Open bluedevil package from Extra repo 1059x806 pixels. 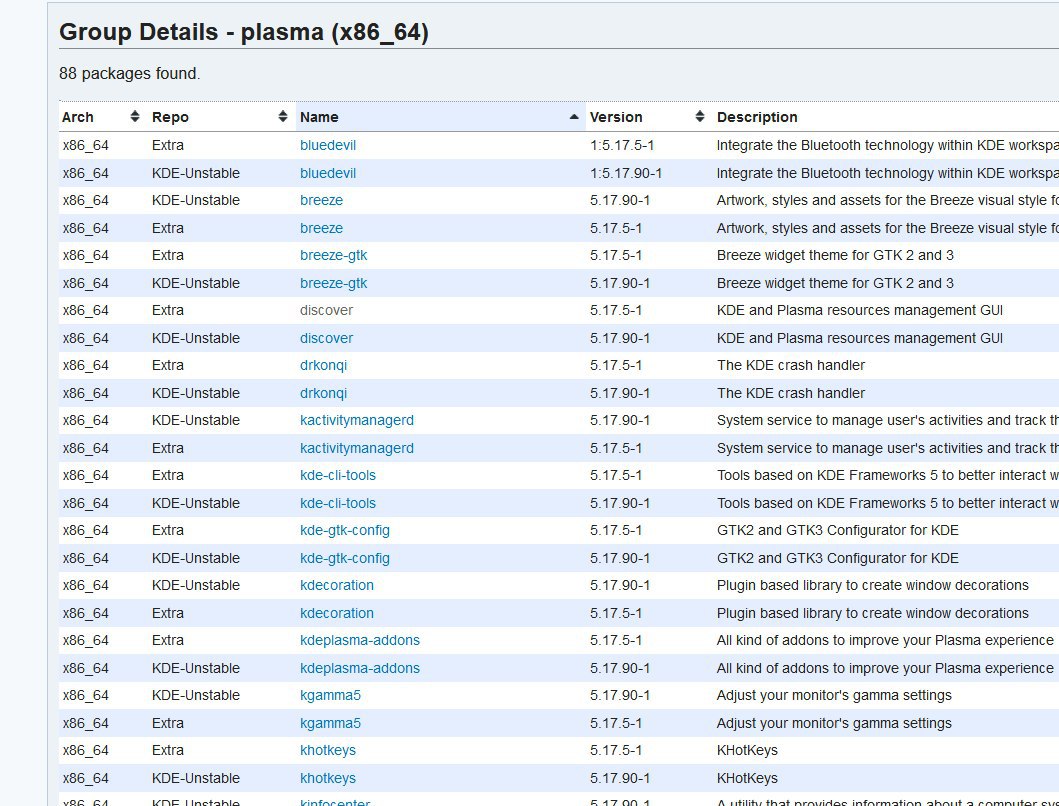point(328,145)
